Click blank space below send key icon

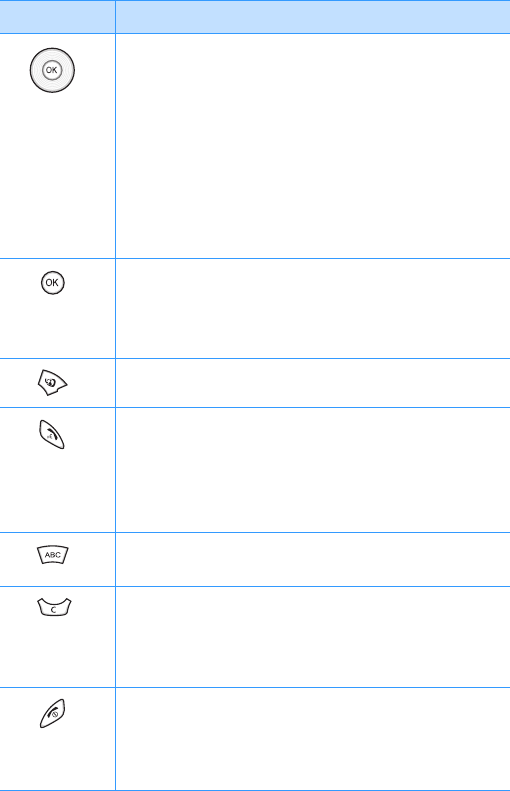click(x=57, y=492)
